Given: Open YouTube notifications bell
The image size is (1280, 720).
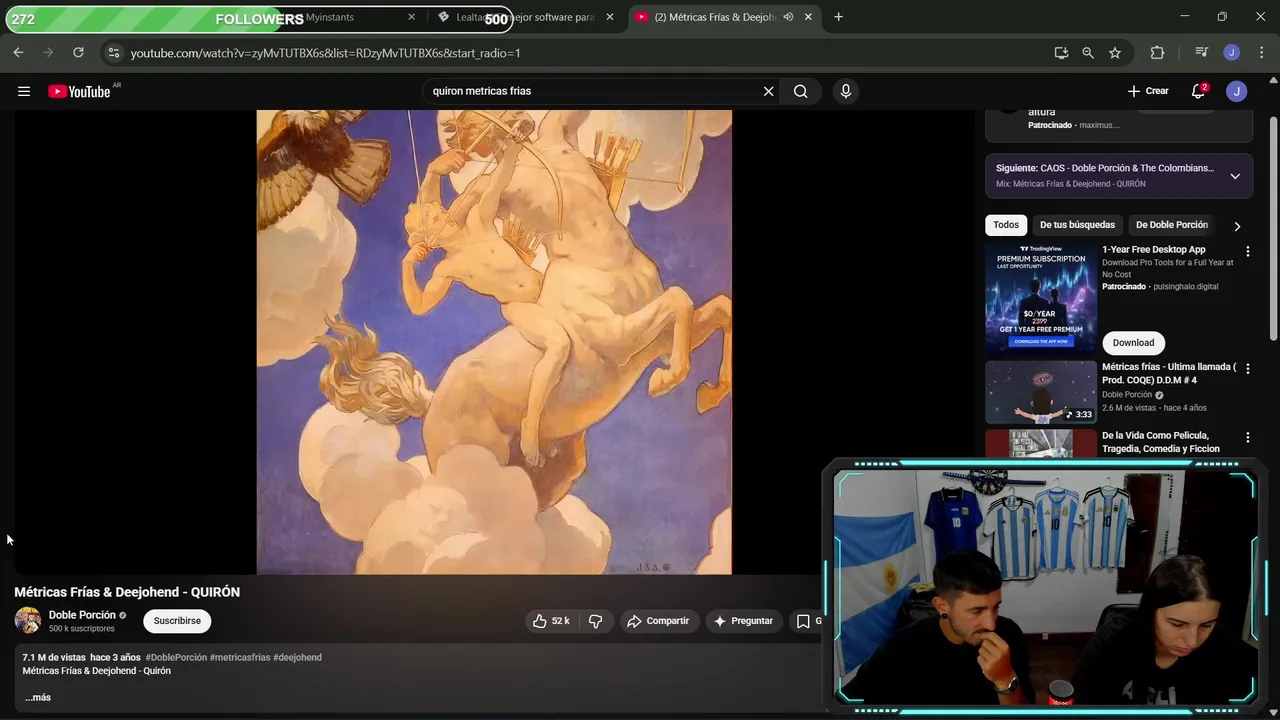Looking at the screenshot, I should coord(1198,91).
